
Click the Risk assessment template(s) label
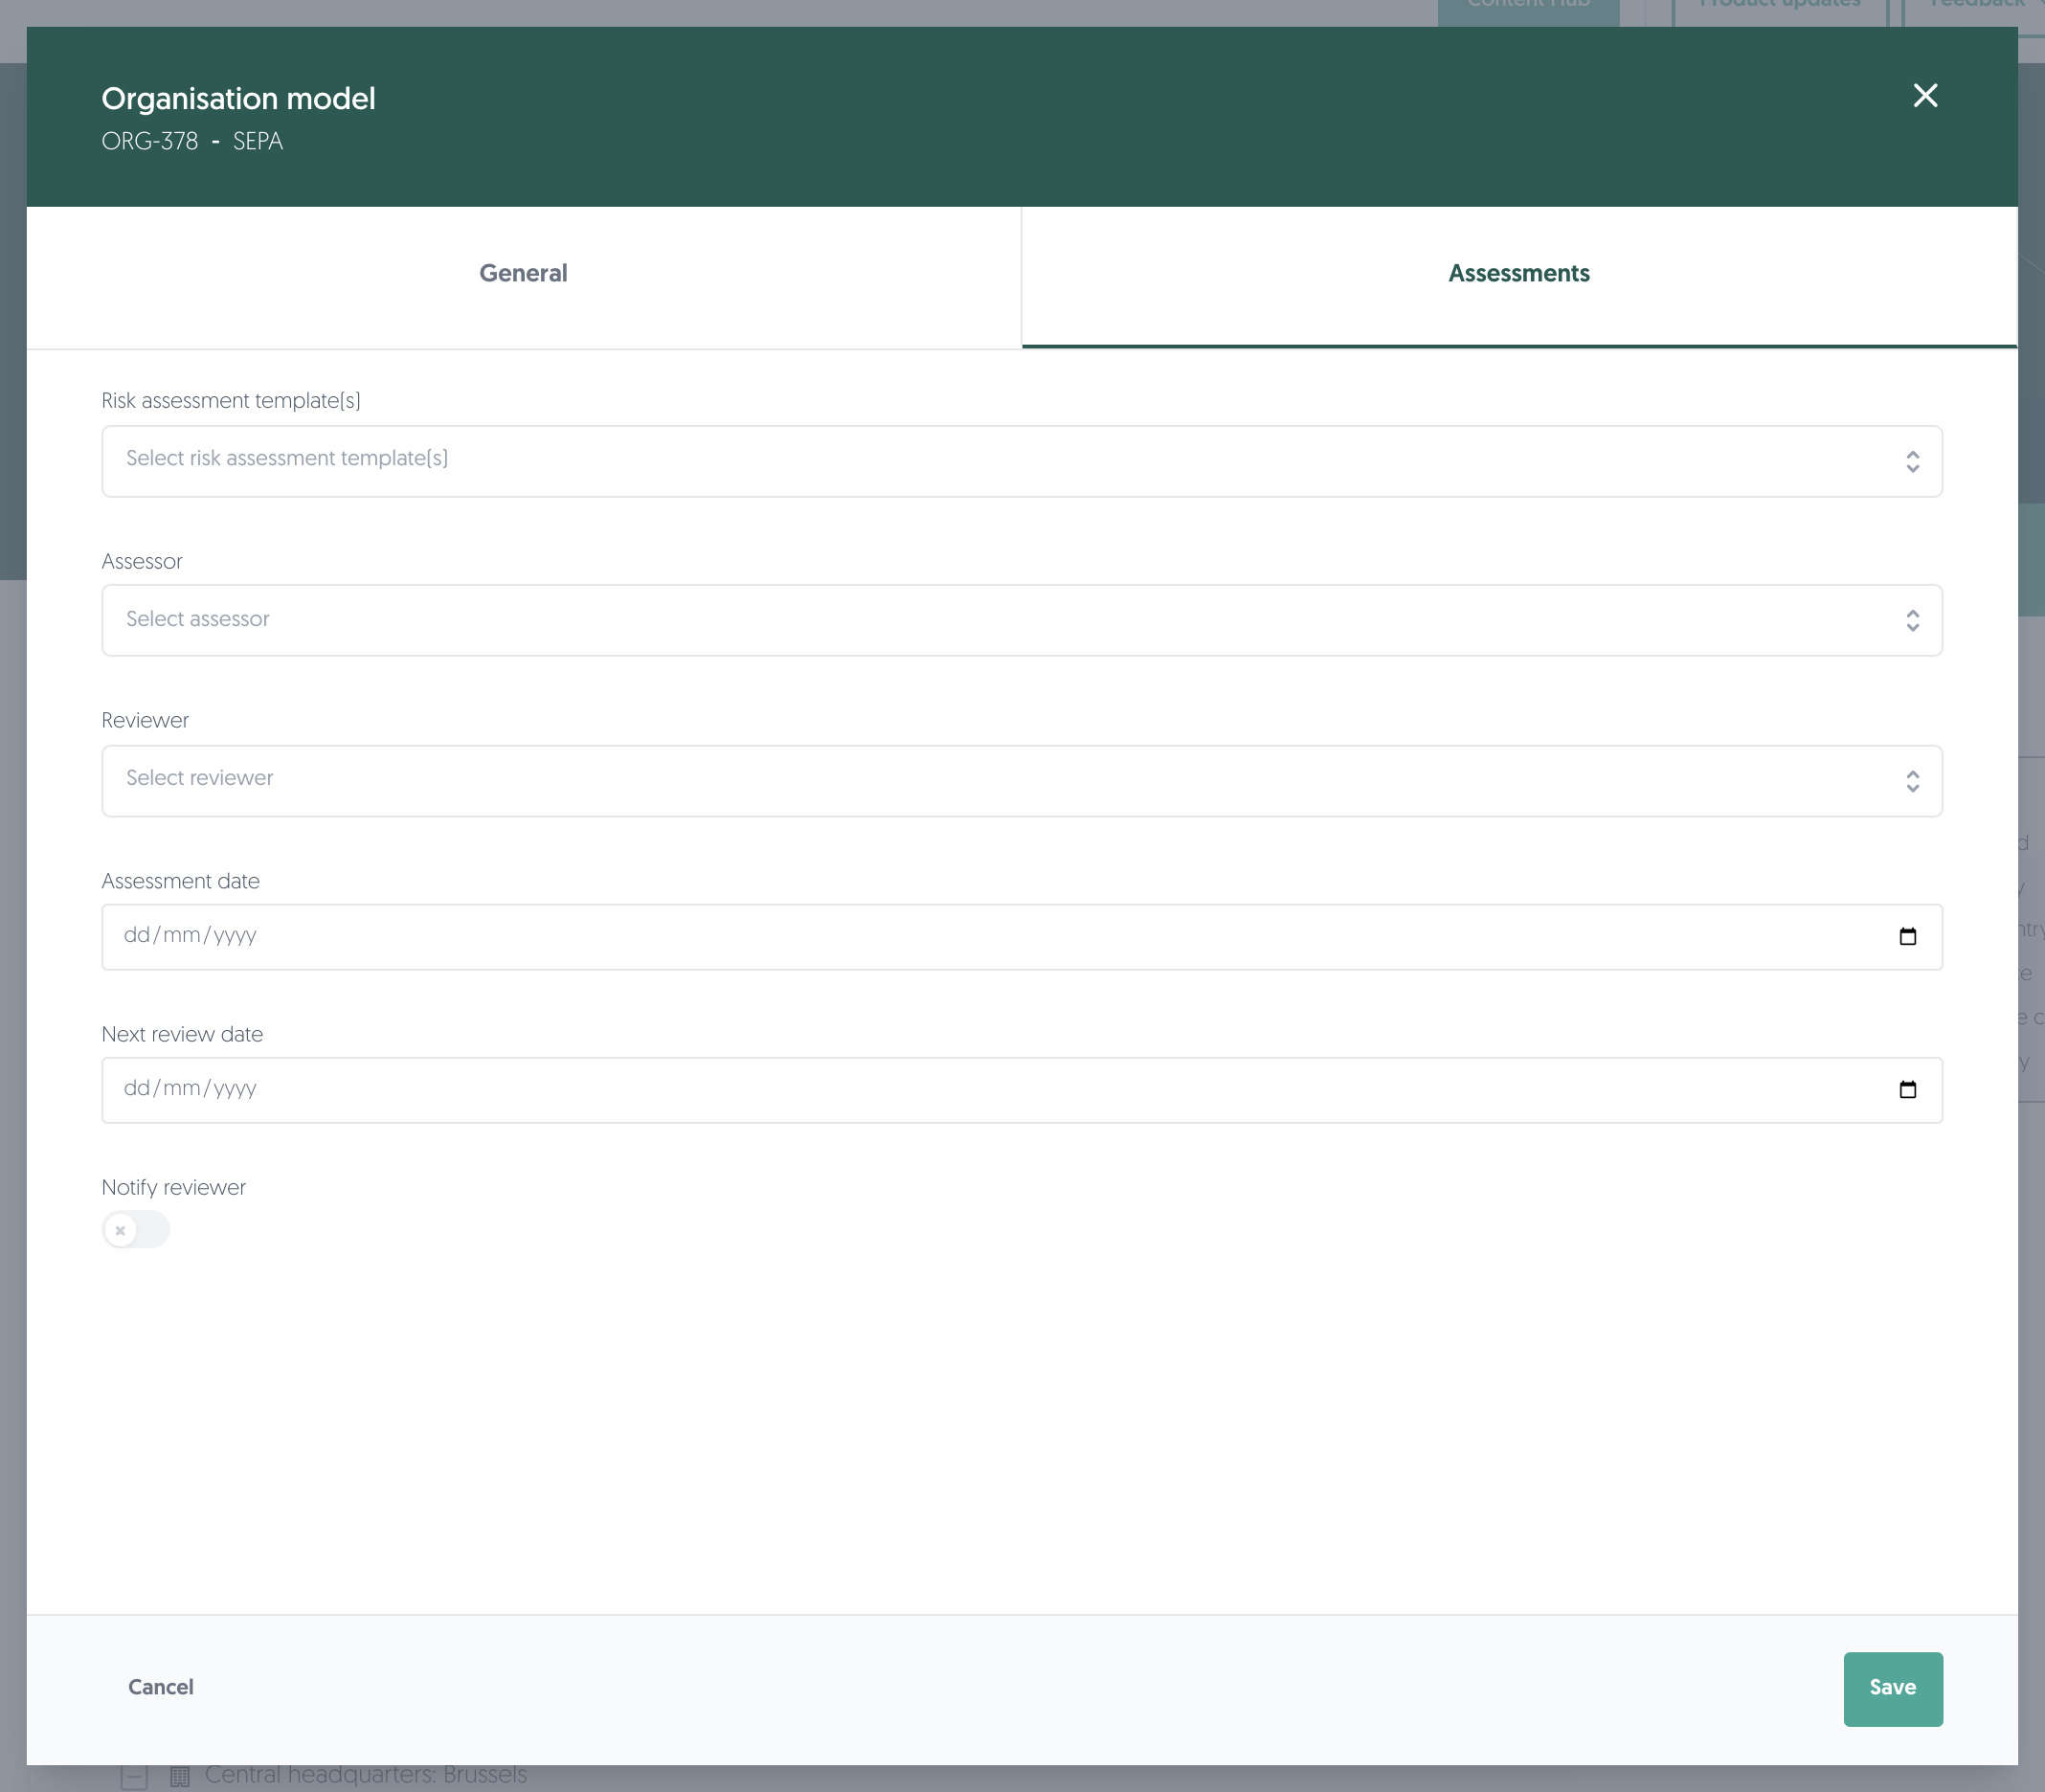coord(231,401)
